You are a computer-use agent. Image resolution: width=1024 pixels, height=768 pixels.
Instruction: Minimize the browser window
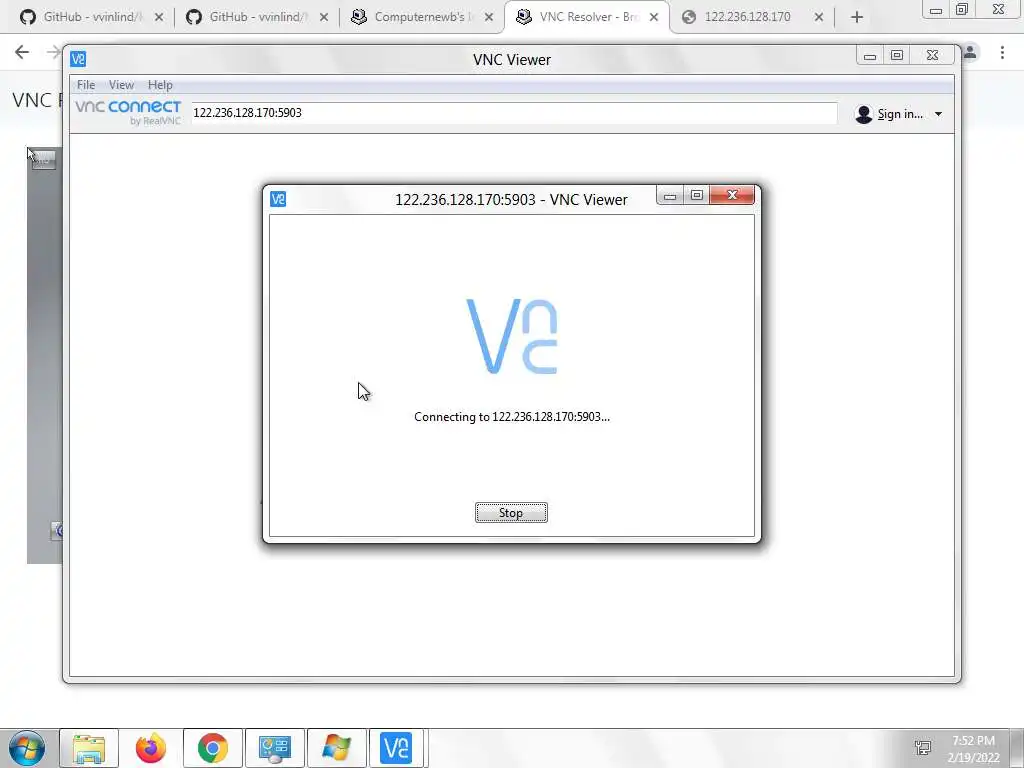pos(935,10)
